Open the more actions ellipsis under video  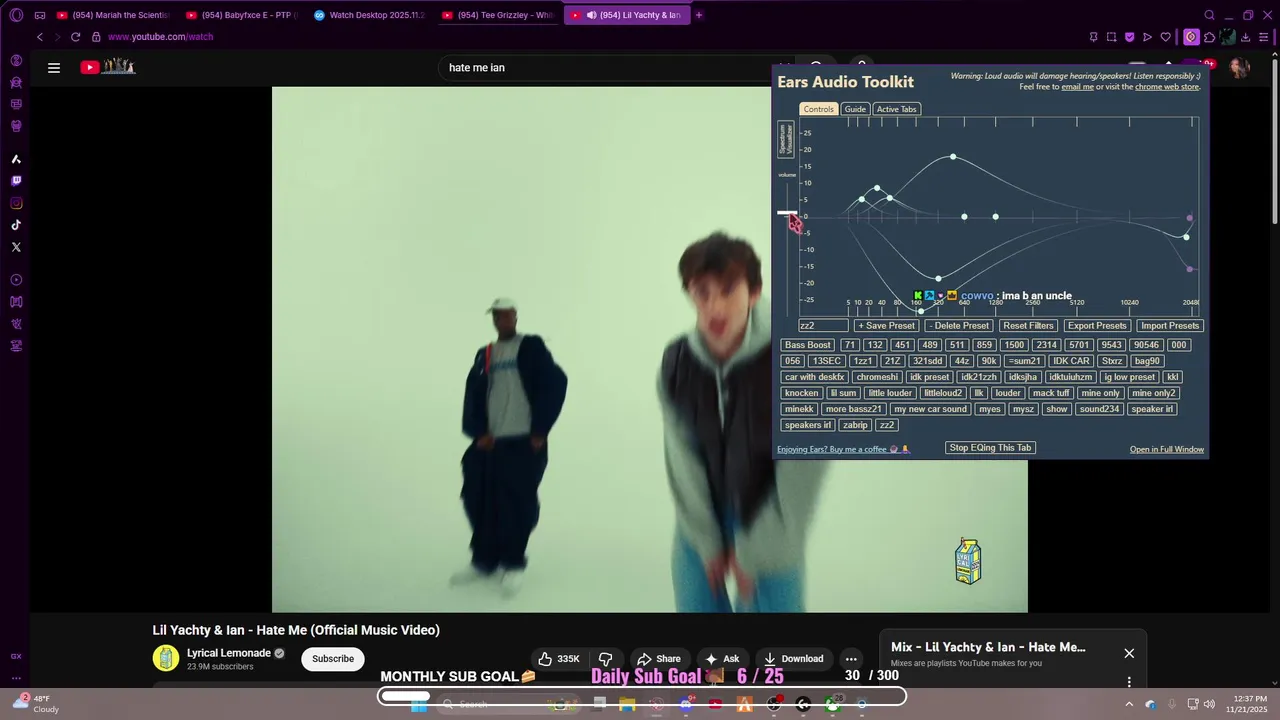pos(851,659)
